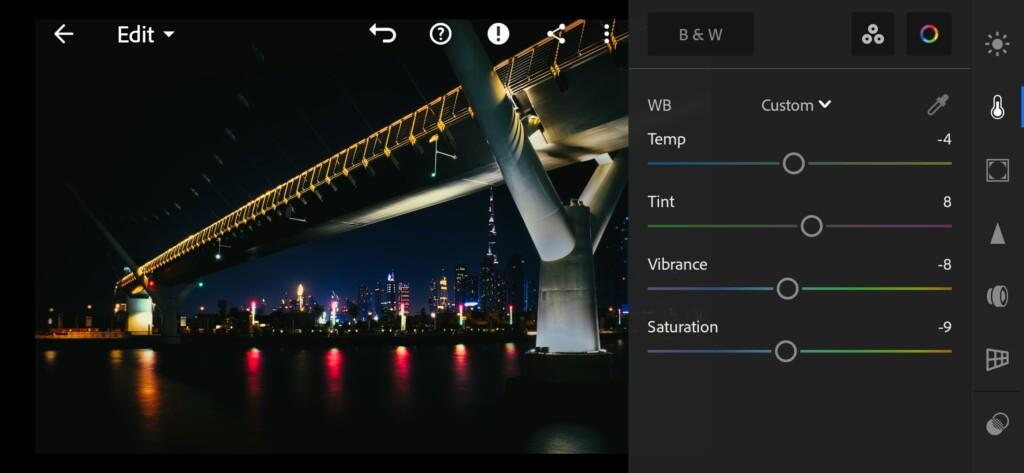The height and width of the screenshot is (473, 1024).
Task: Click the Saturation label
Action: (682, 327)
